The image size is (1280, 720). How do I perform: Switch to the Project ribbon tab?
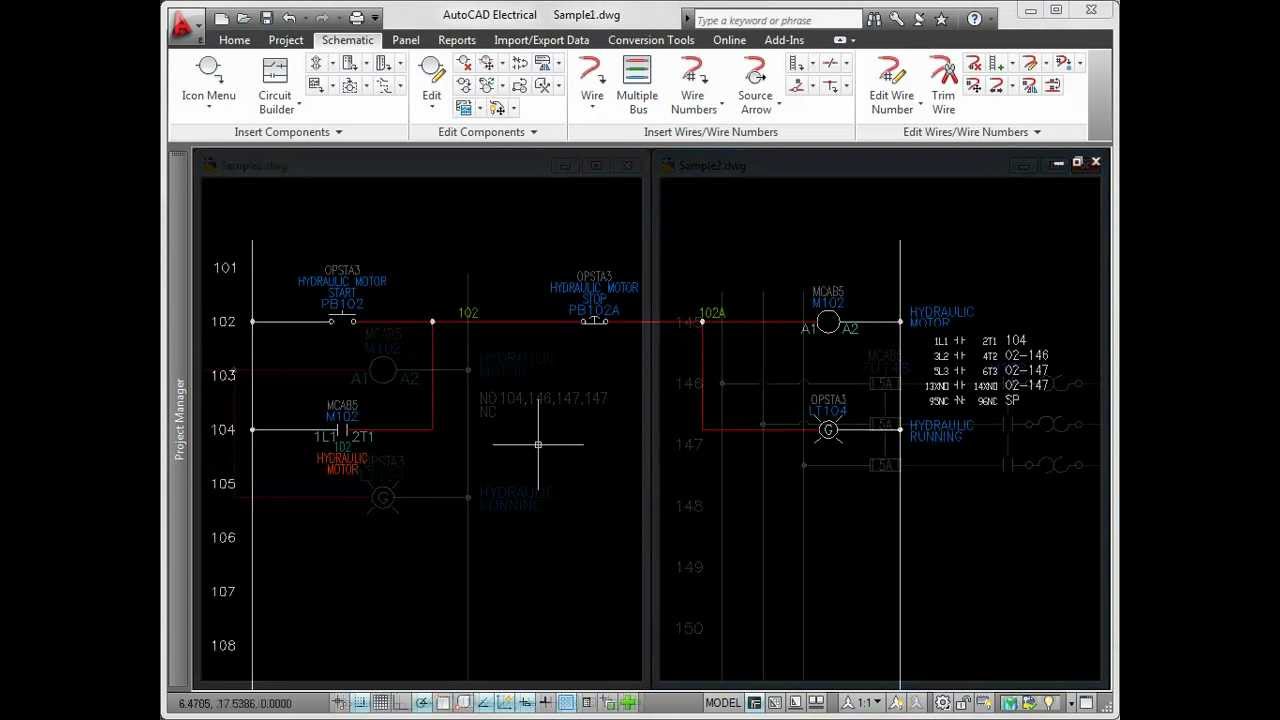pyautogui.click(x=286, y=40)
